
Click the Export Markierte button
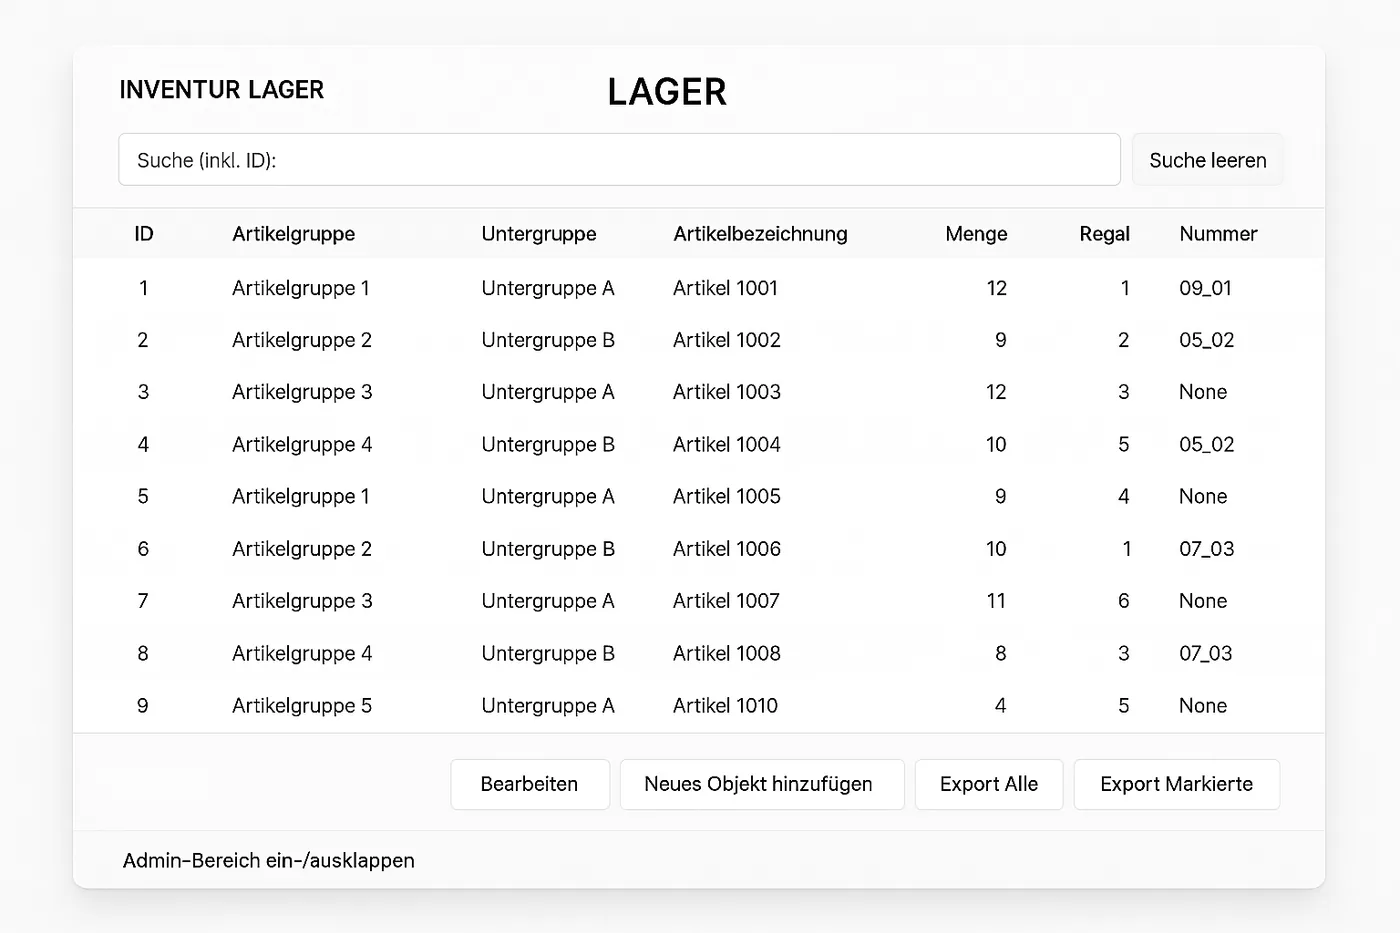click(1176, 784)
